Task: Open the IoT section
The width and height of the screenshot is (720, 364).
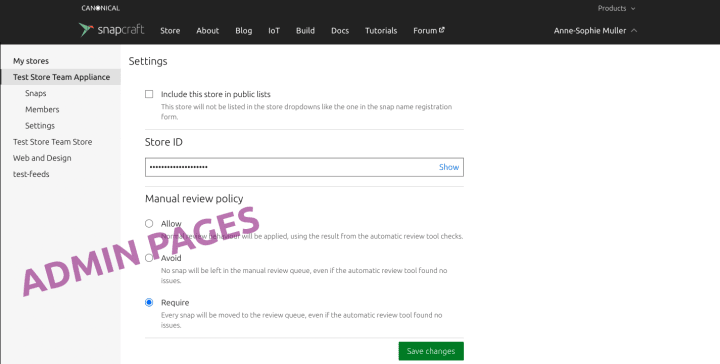Action: [x=274, y=31]
